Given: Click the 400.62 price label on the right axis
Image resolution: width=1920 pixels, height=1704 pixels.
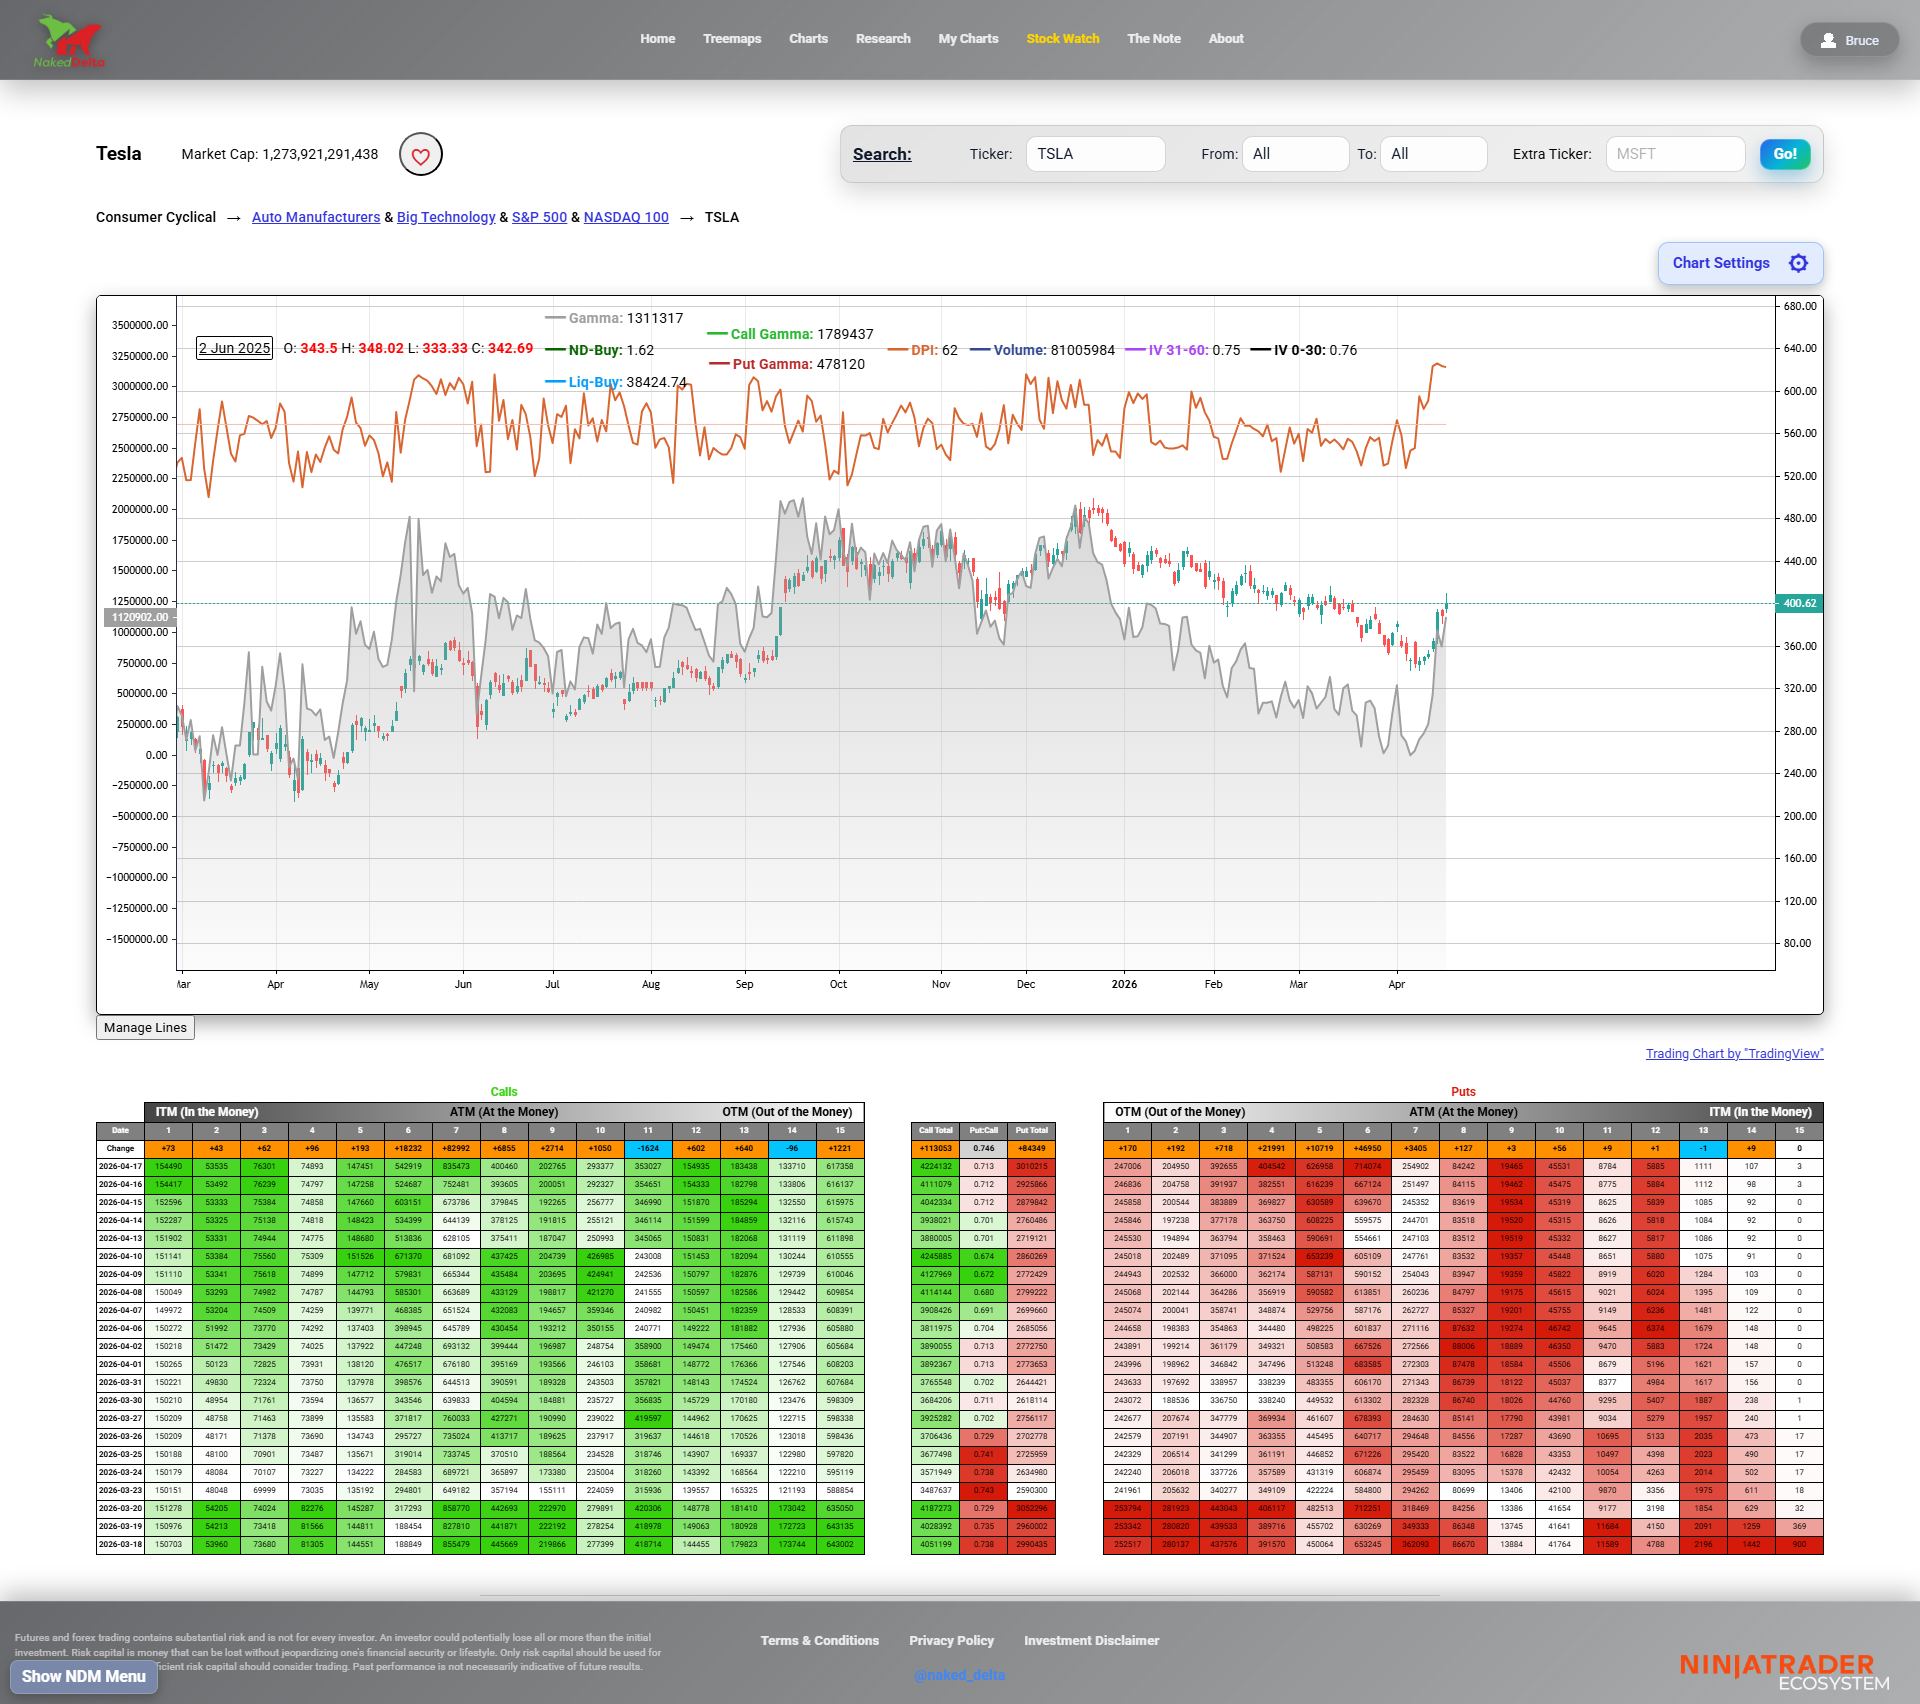Looking at the screenshot, I should click(1799, 603).
